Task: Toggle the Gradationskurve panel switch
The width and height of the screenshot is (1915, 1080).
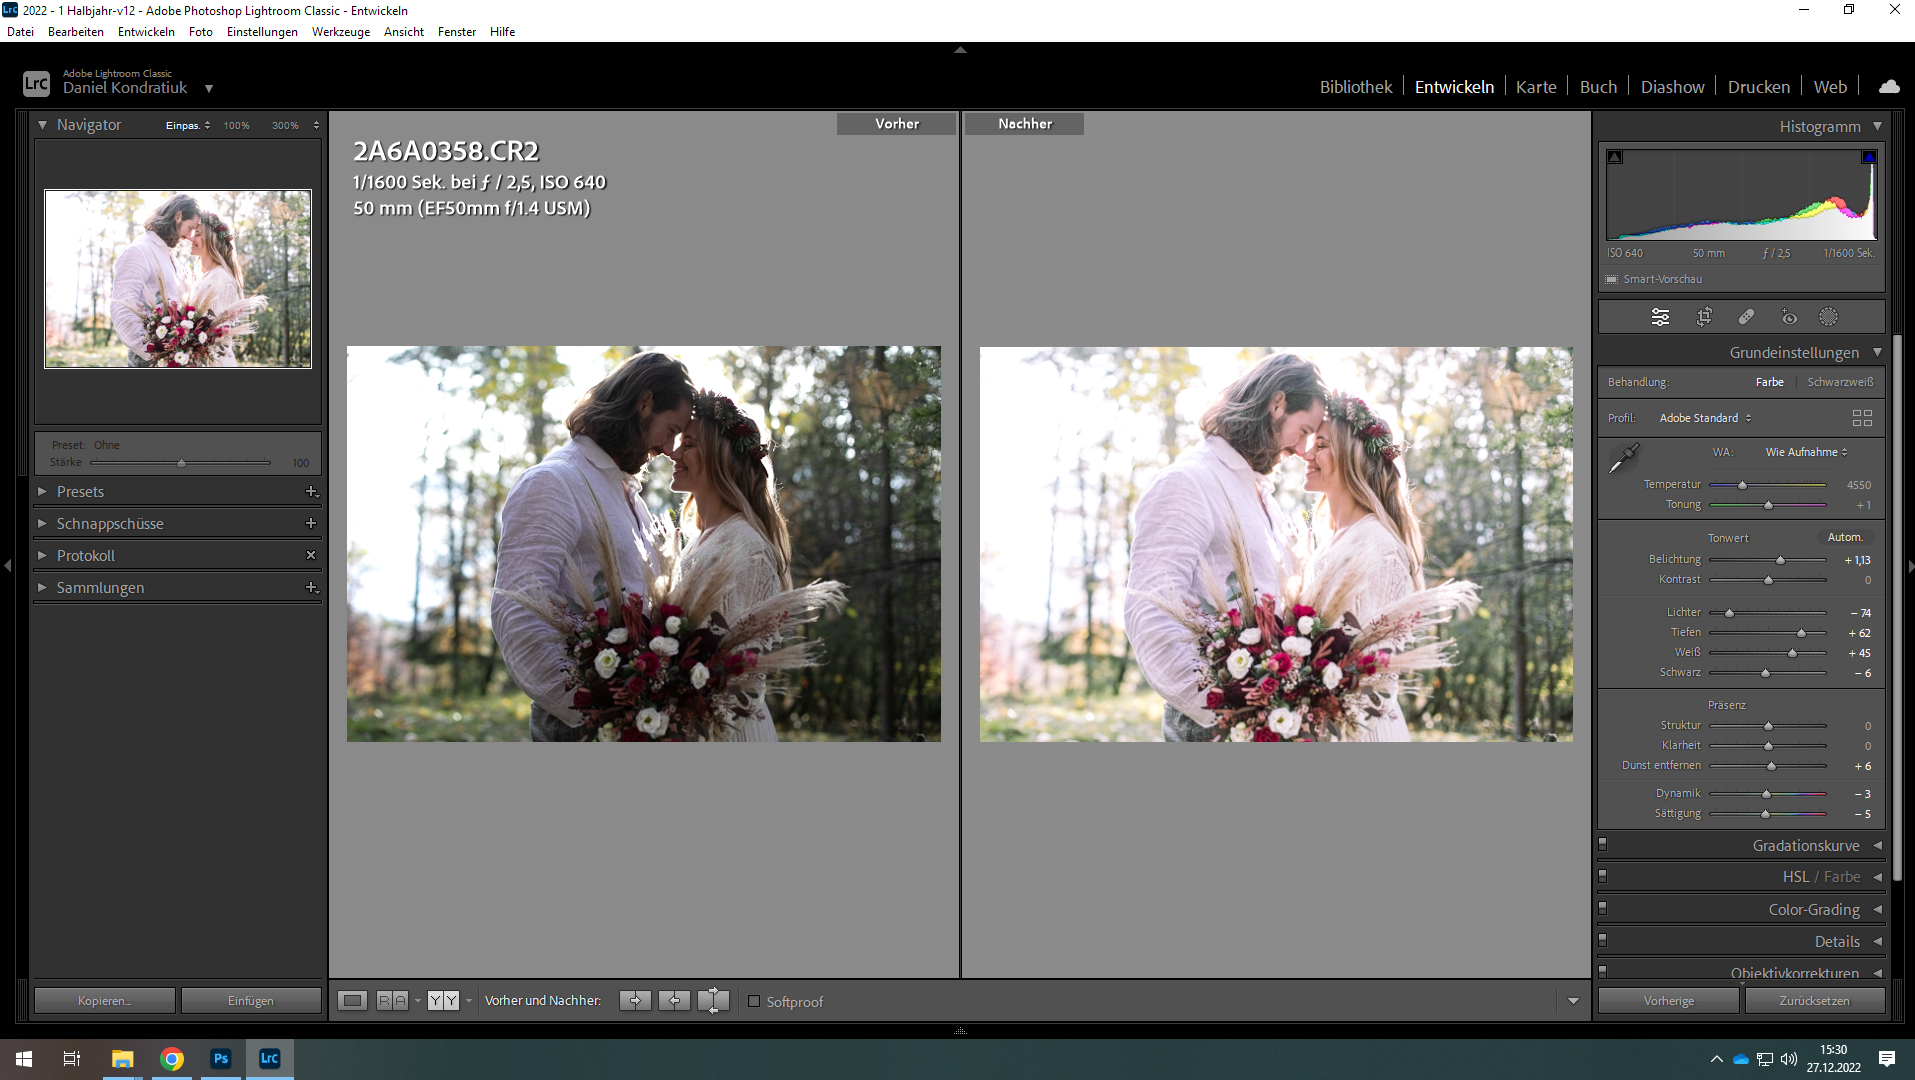Action: [x=1602, y=845]
